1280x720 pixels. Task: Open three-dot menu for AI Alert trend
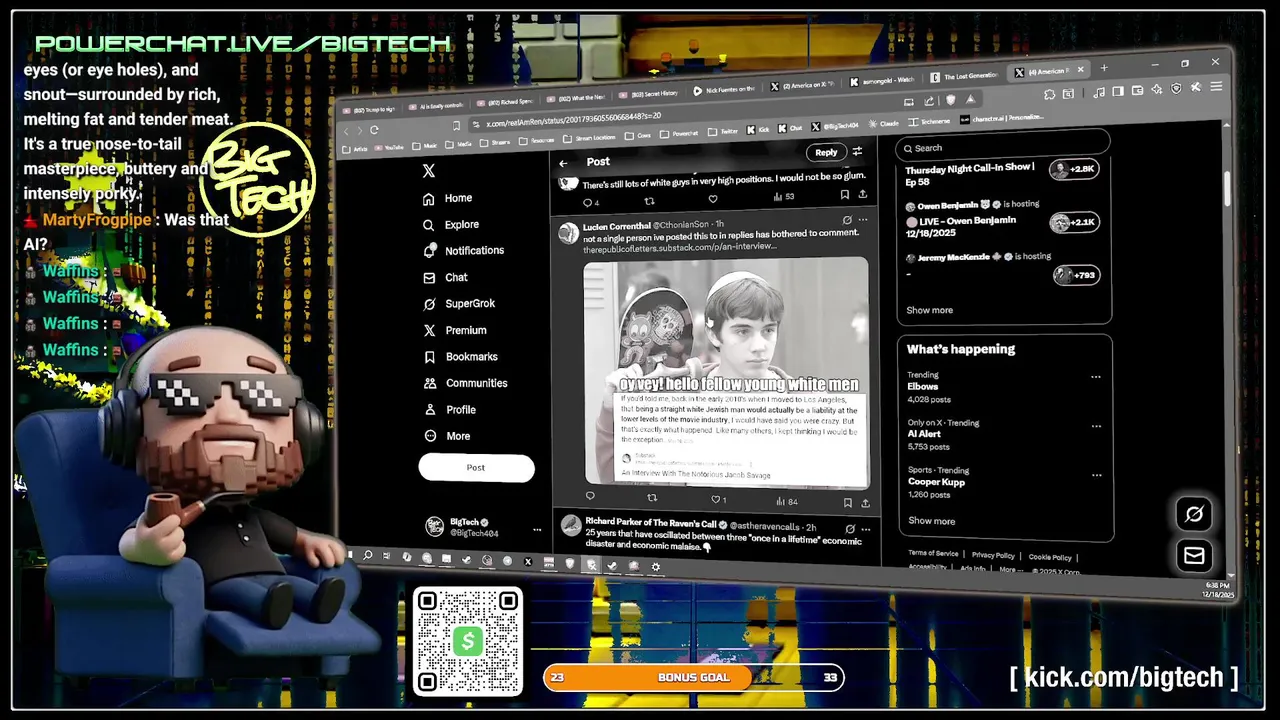pos(1097,426)
